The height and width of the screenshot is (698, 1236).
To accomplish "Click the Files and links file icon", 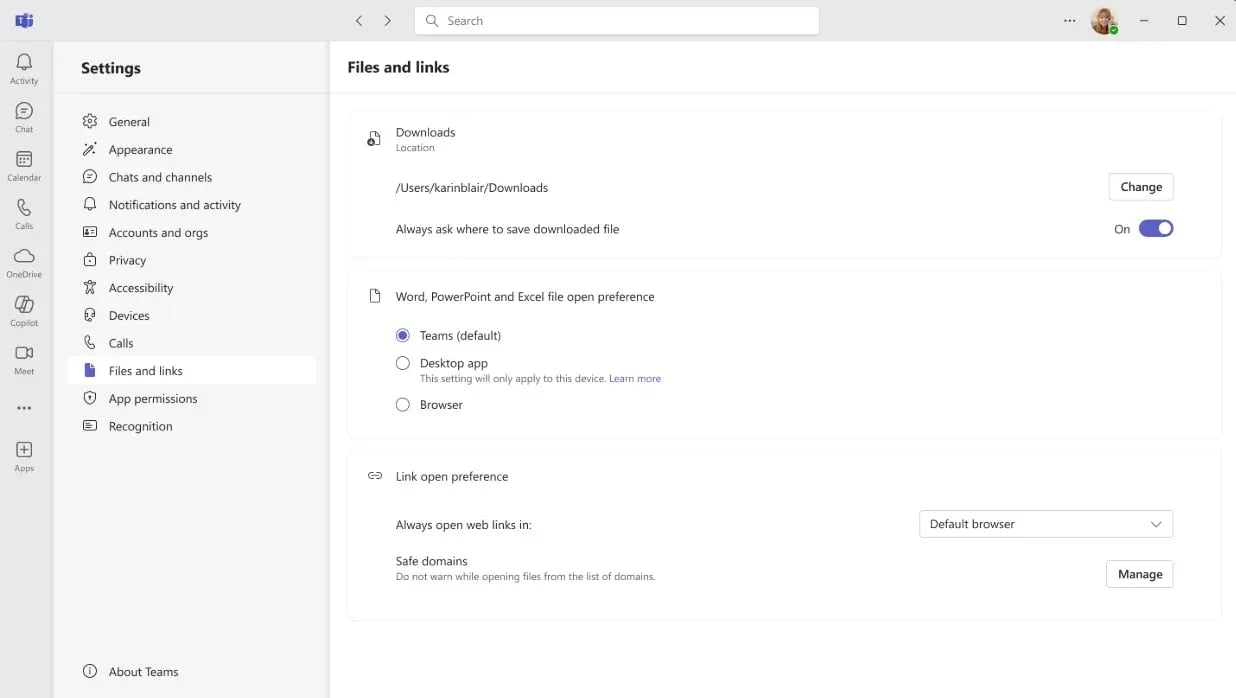I will (90, 371).
